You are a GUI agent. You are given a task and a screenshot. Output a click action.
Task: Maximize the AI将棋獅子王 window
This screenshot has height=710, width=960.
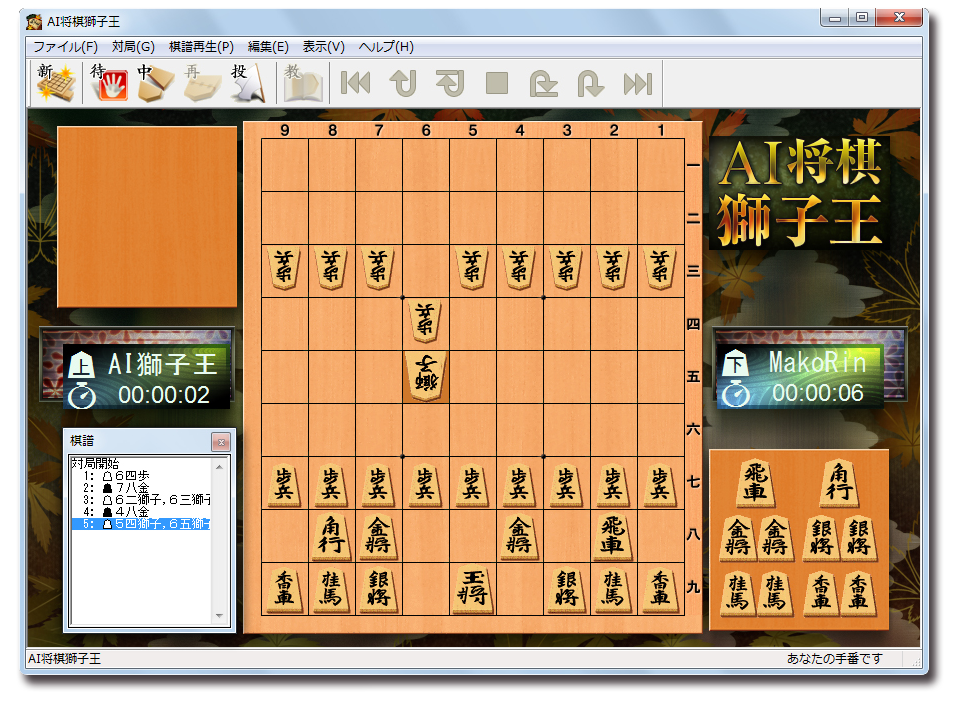click(862, 18)
